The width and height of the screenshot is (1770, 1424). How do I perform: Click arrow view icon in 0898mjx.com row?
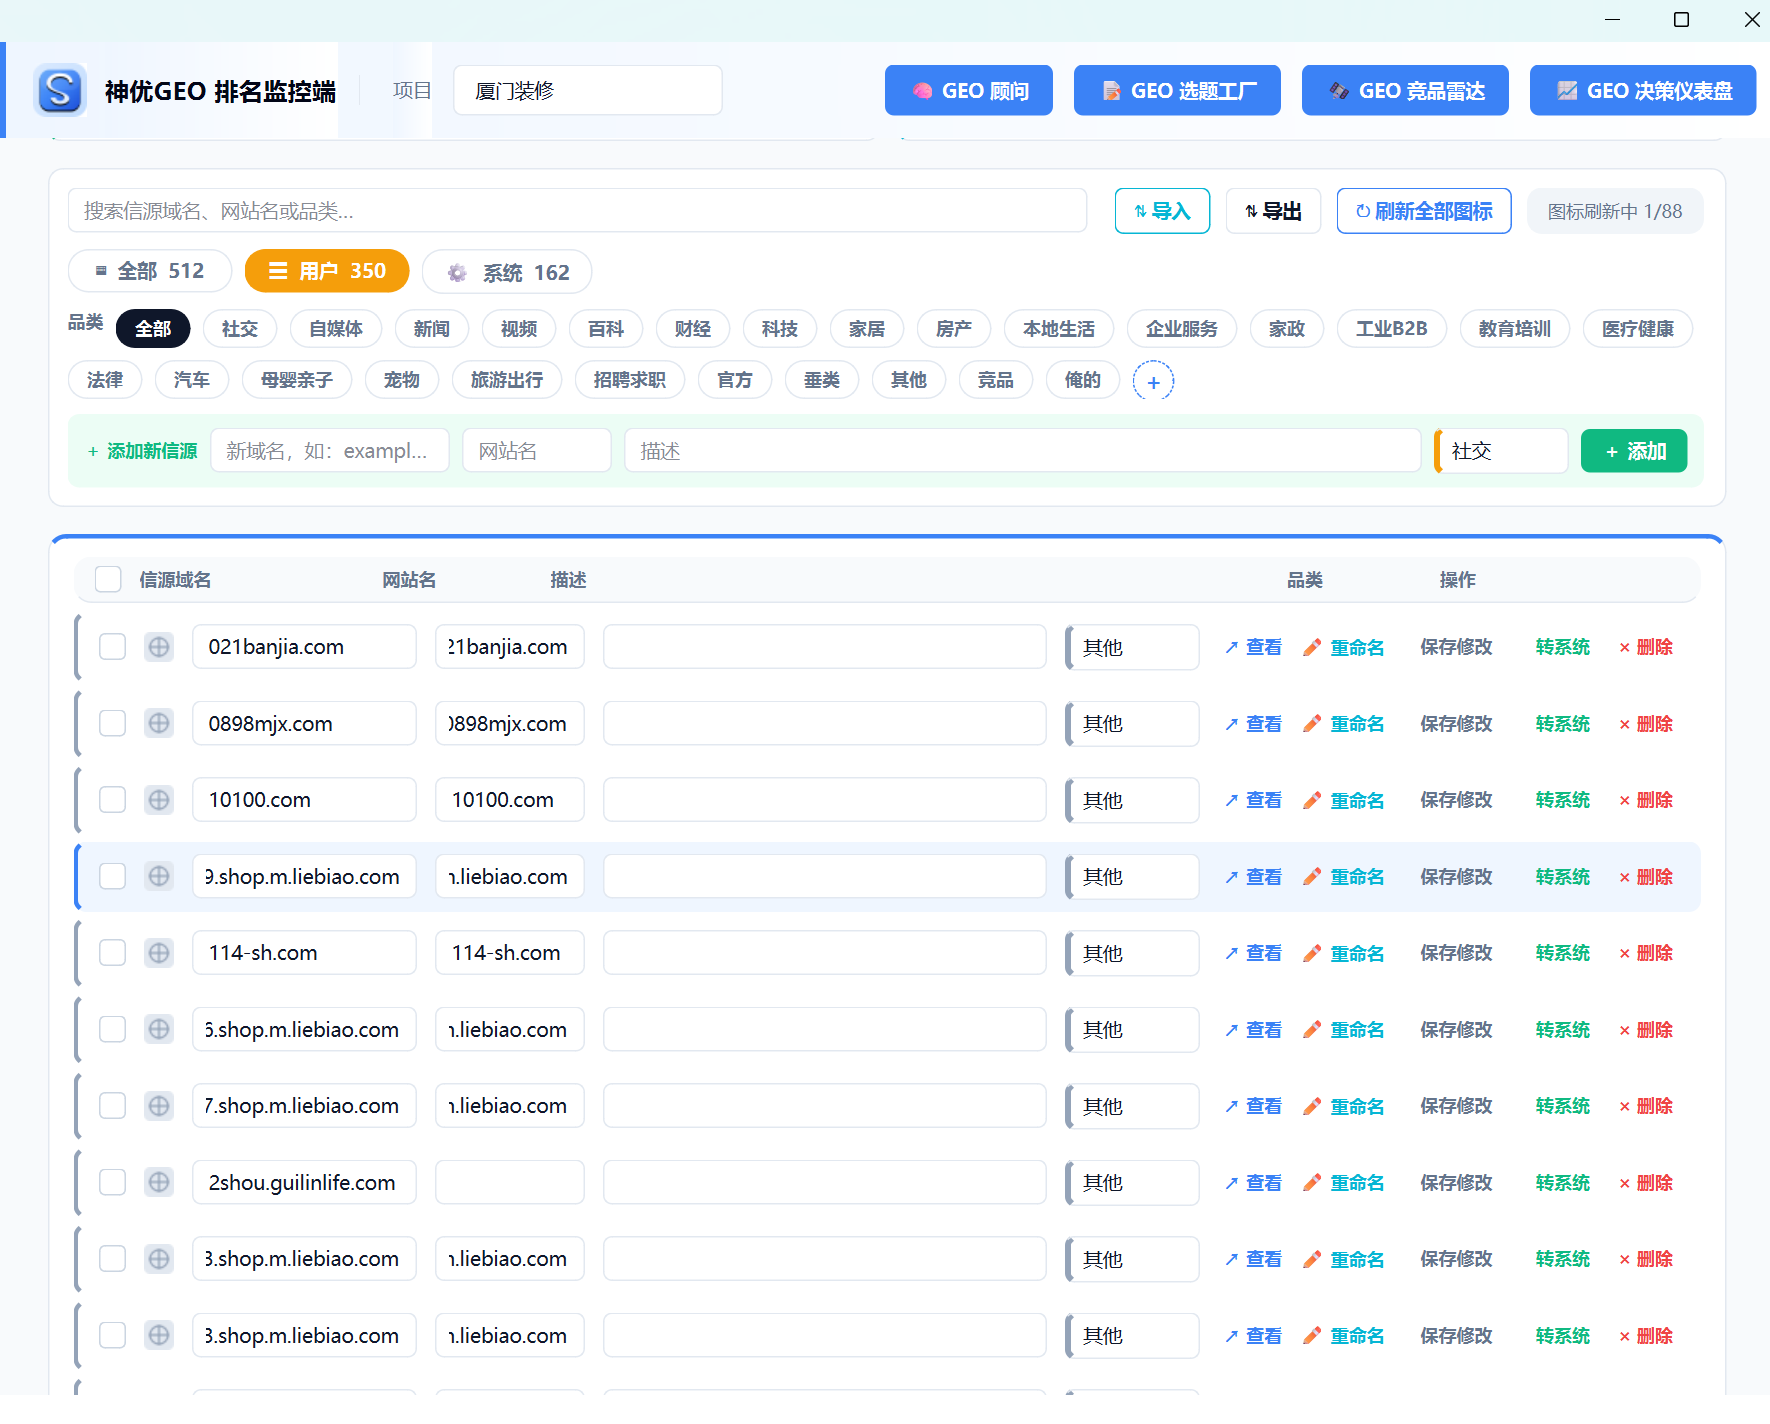coord(1232,724)
